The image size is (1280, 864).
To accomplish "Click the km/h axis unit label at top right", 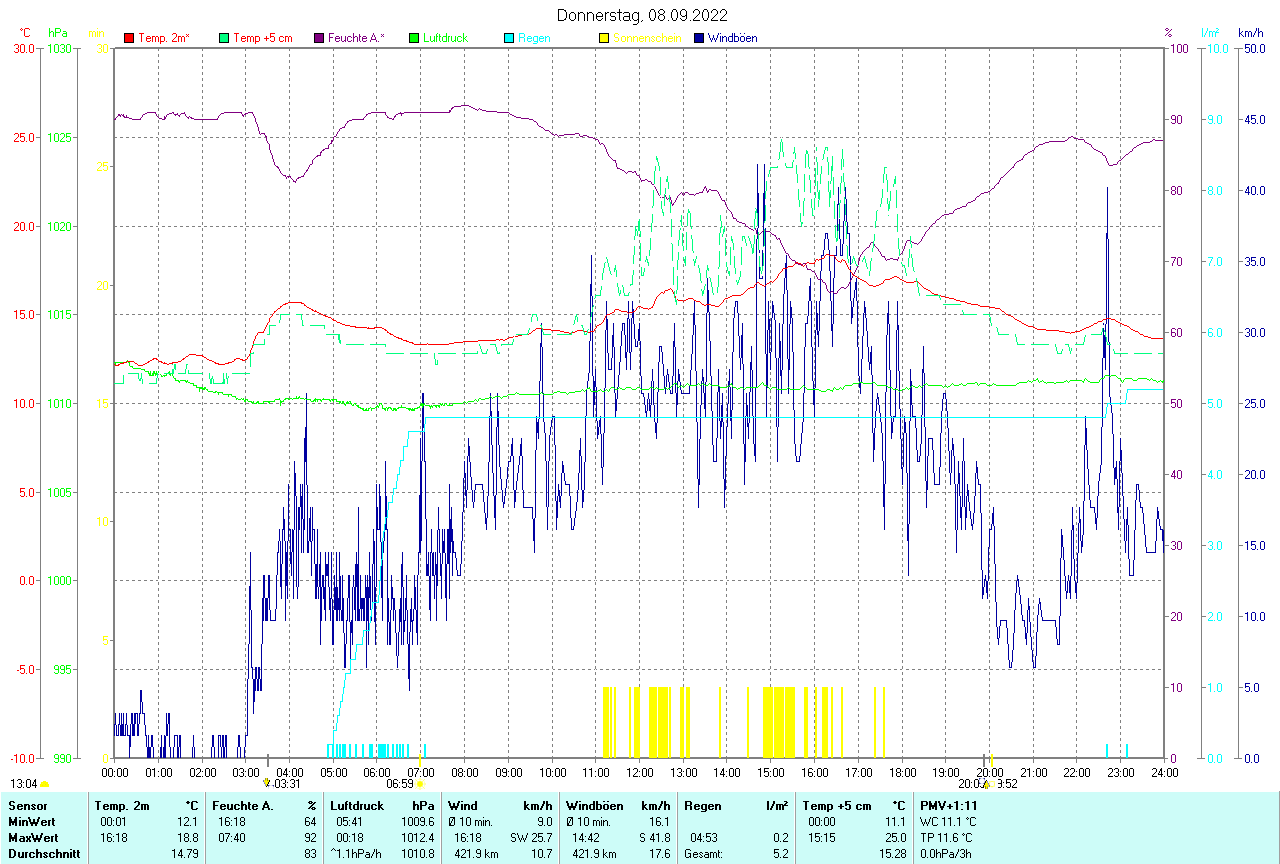I will click(x=1251, y=33).
